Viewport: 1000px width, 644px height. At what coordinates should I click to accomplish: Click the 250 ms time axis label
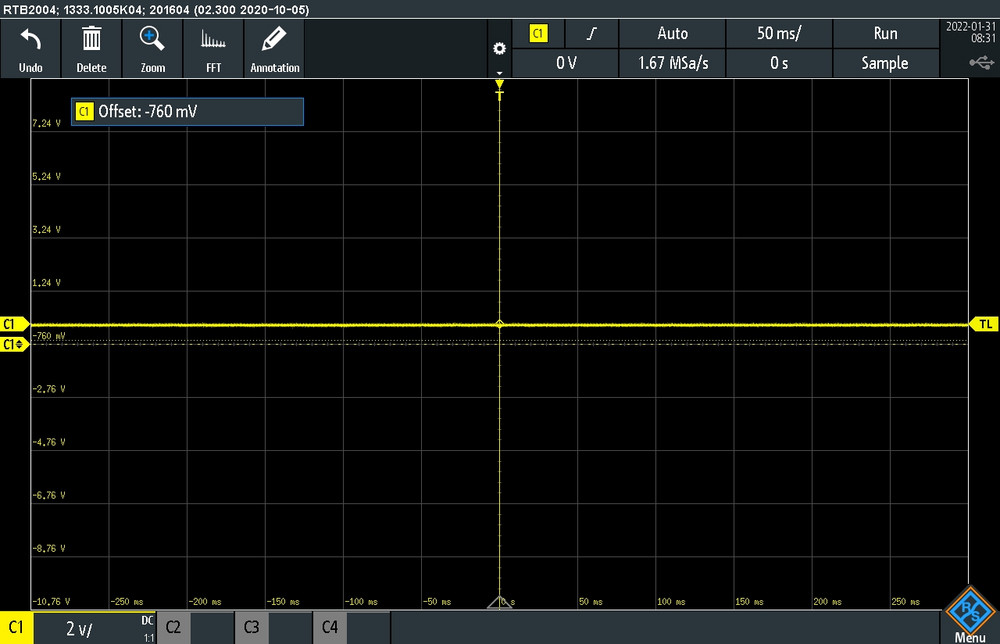pyautogui.click(x=906, y=601)
